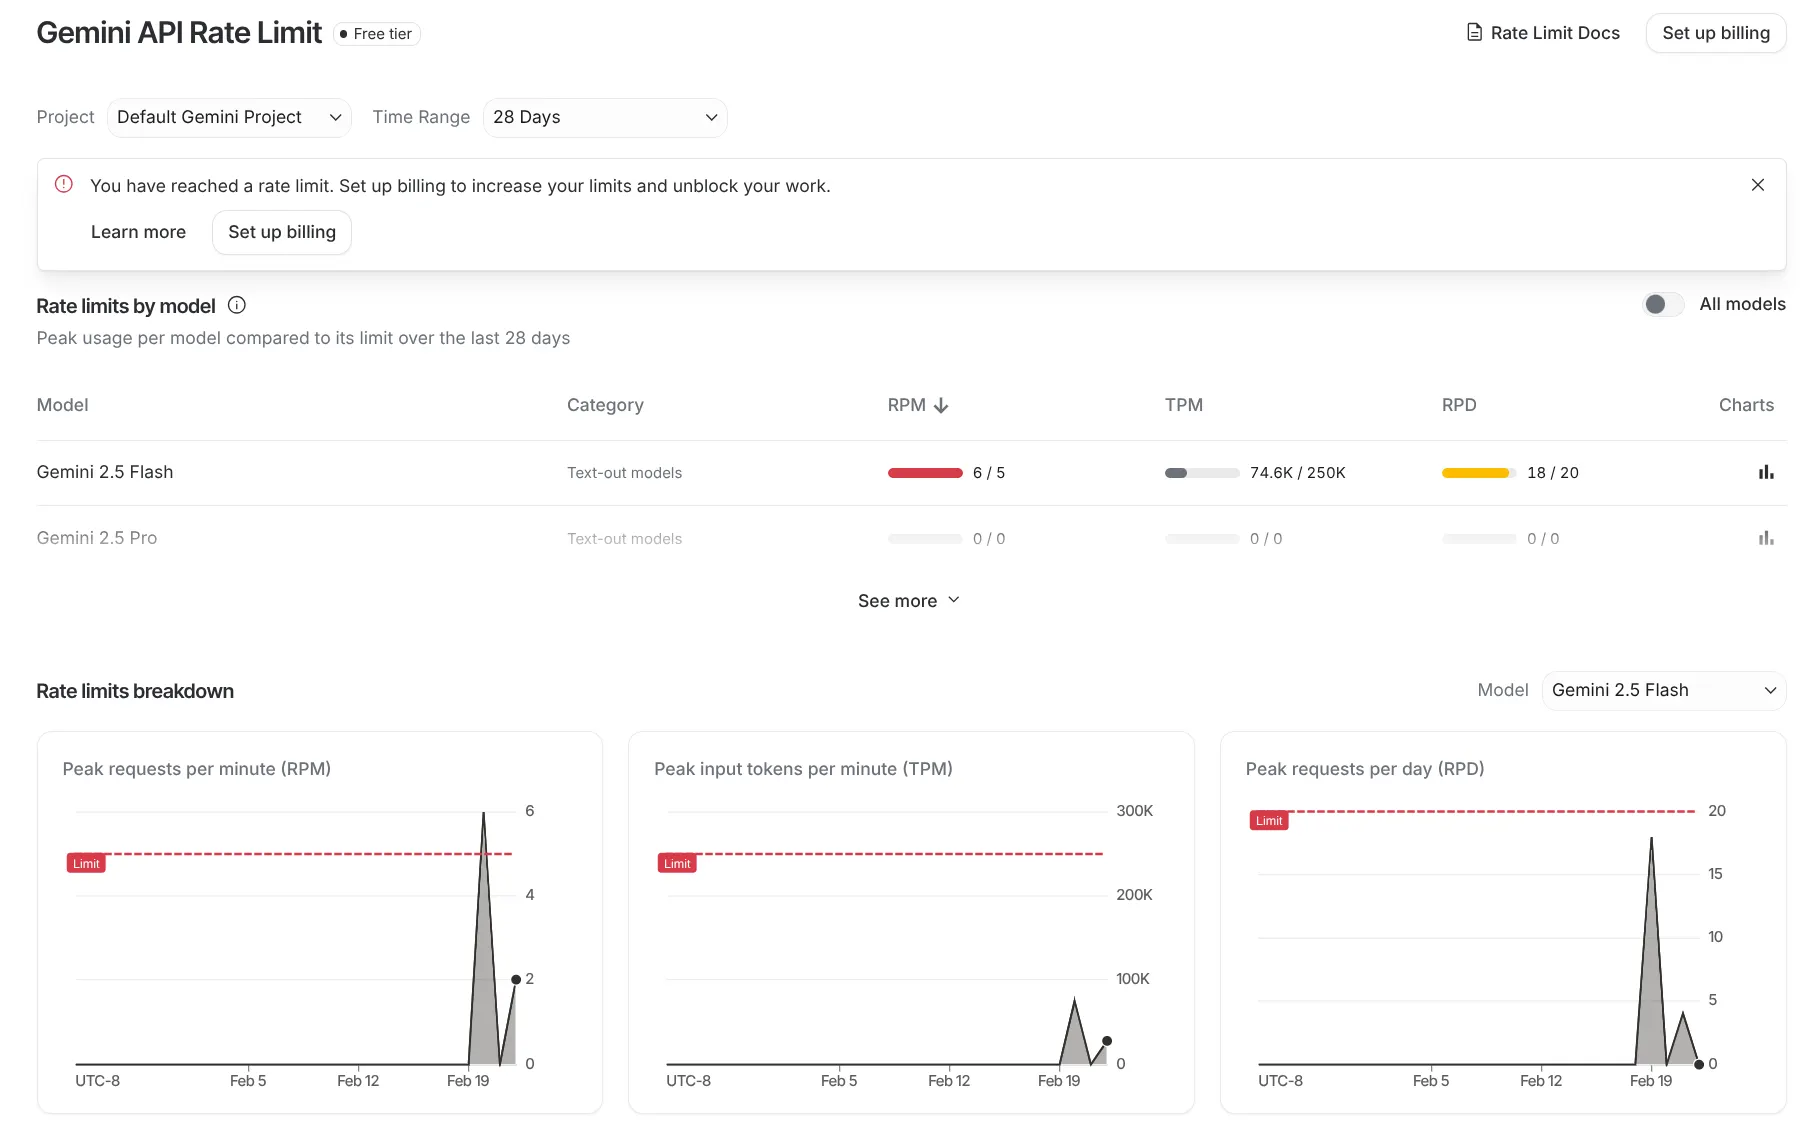
Task: Click the Limit label on the RPD chart
Action: coord(1269,820)
